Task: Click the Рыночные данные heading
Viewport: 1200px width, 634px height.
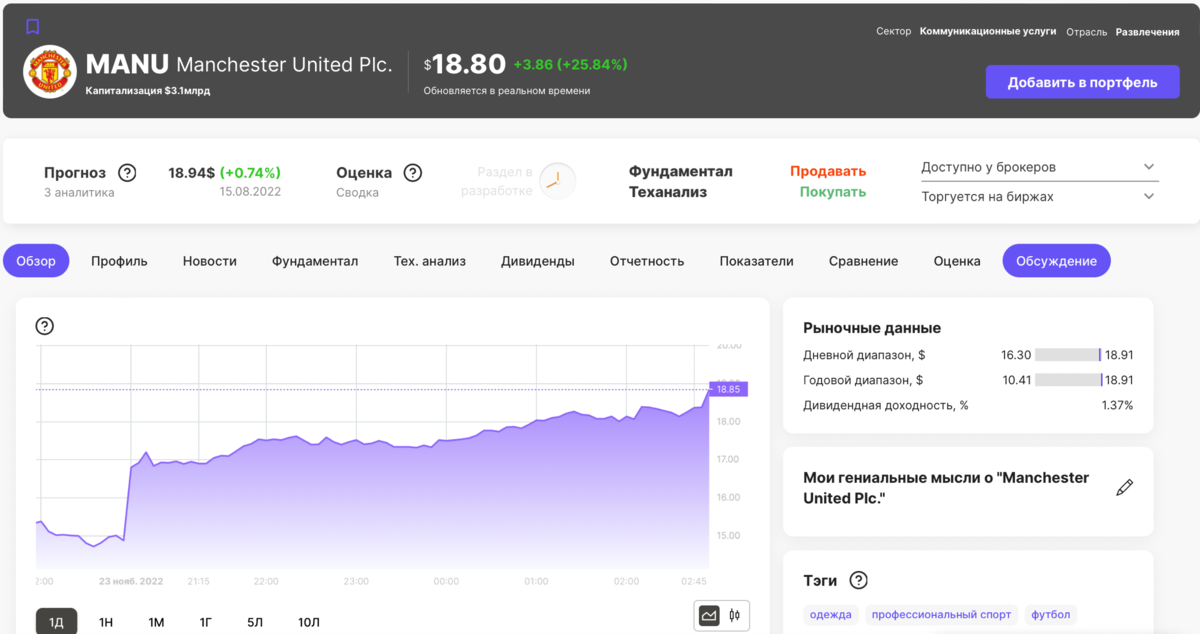Action: [872, 328]
